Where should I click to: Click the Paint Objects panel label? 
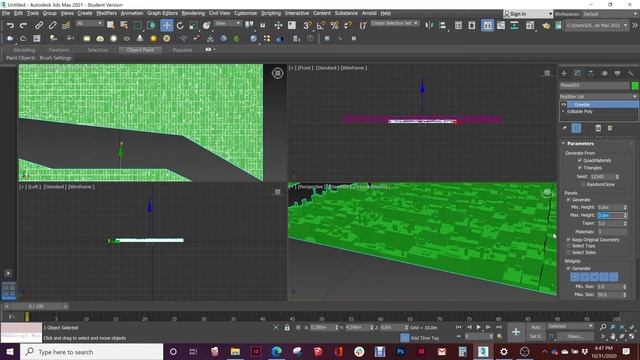[x=21, y=58]
